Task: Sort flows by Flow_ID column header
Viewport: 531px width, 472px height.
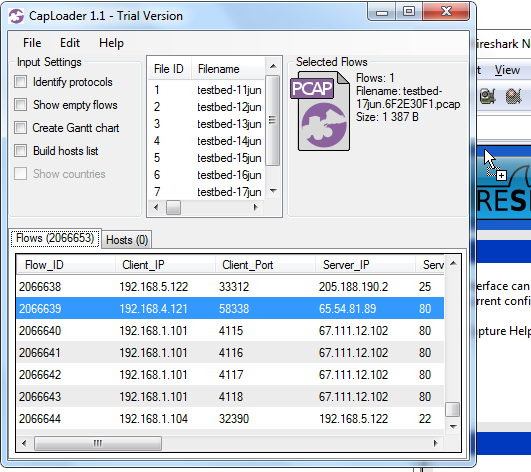Action: [66, 264]
